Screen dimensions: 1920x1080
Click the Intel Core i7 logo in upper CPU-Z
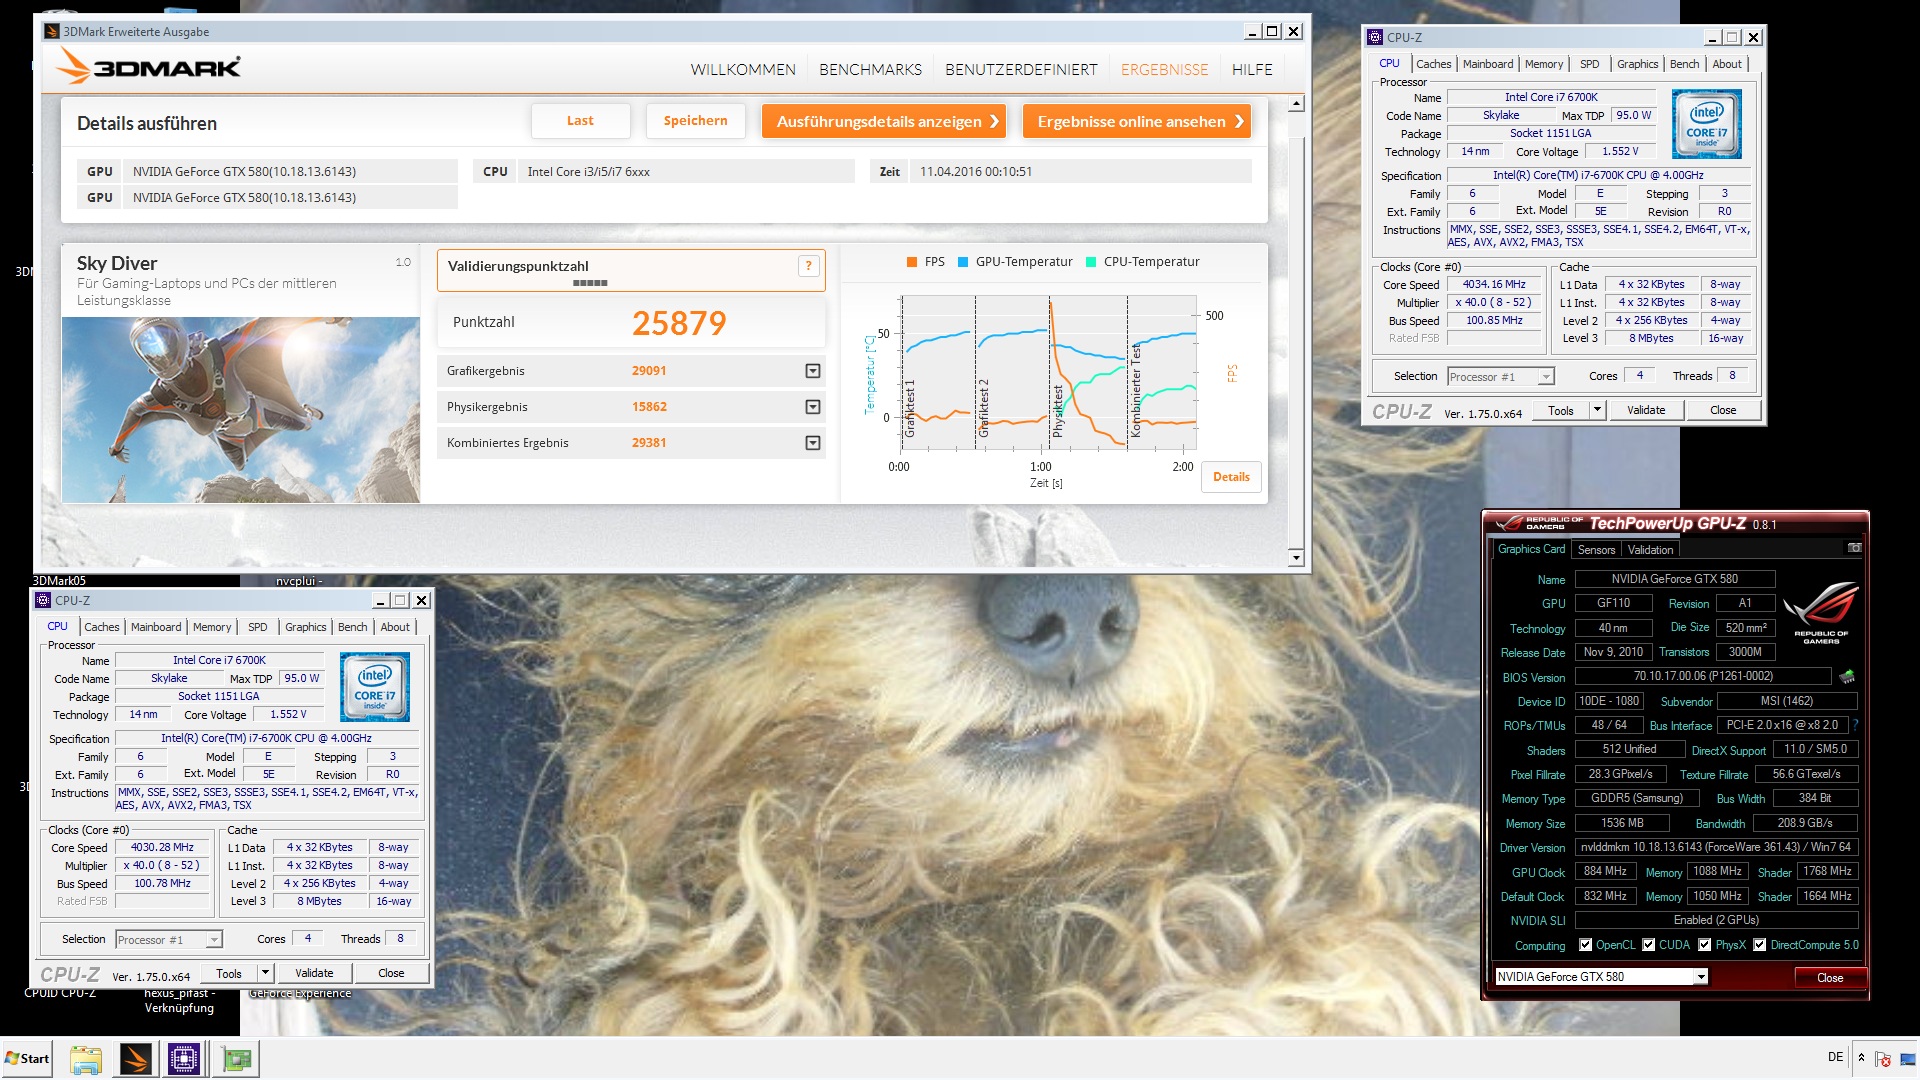pyautogui.click(x=1707, y=124)
